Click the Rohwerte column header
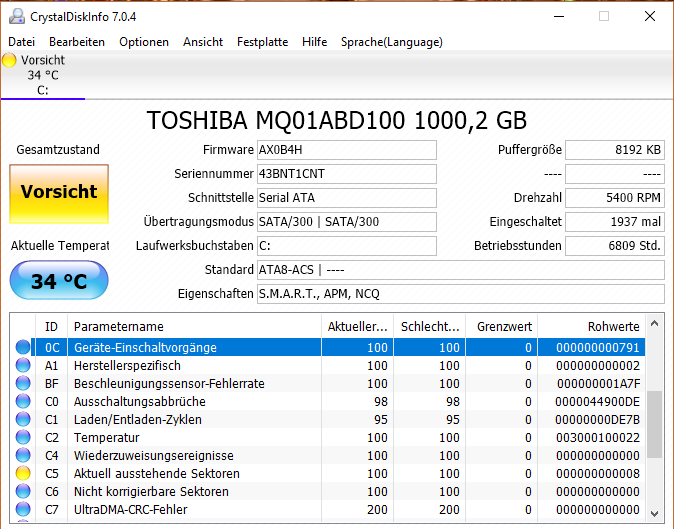 (591, 327)
